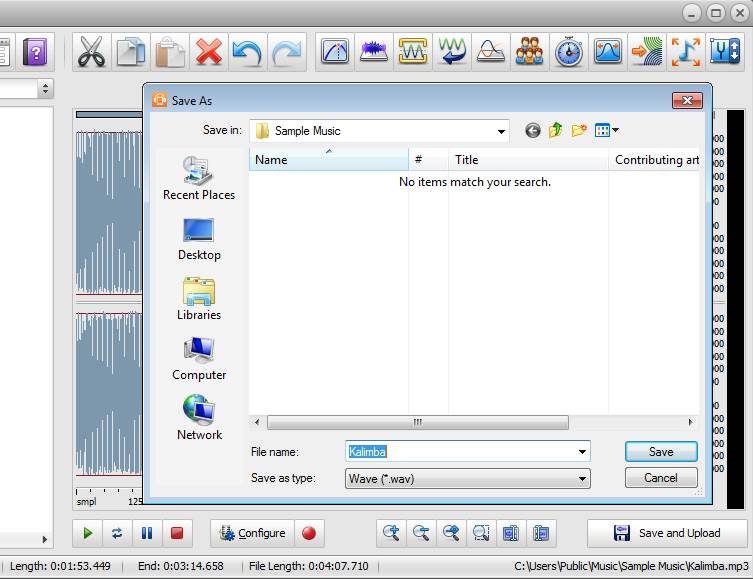
Task: Toggle loop playback button
Action: coord(117,533)
